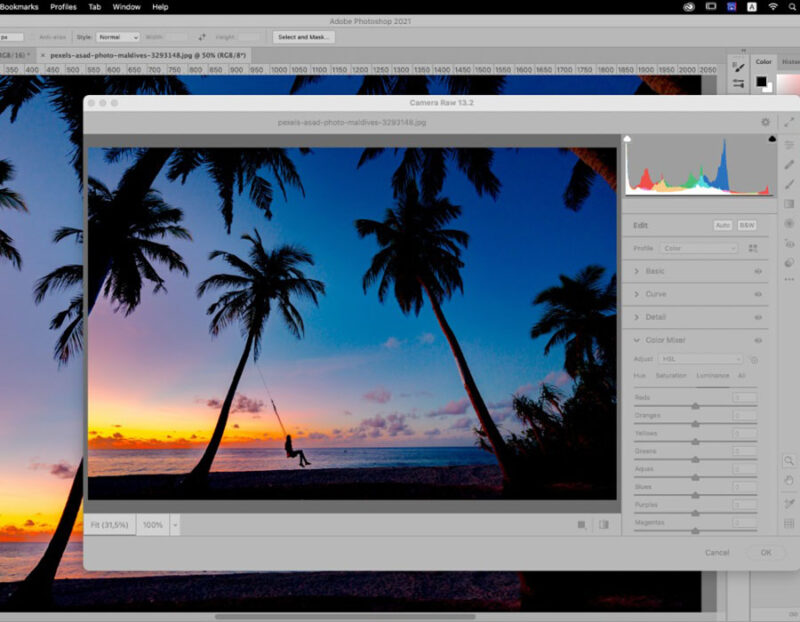Open Camera Raw preferences gear
800x622 pixels.
[766, 121]
